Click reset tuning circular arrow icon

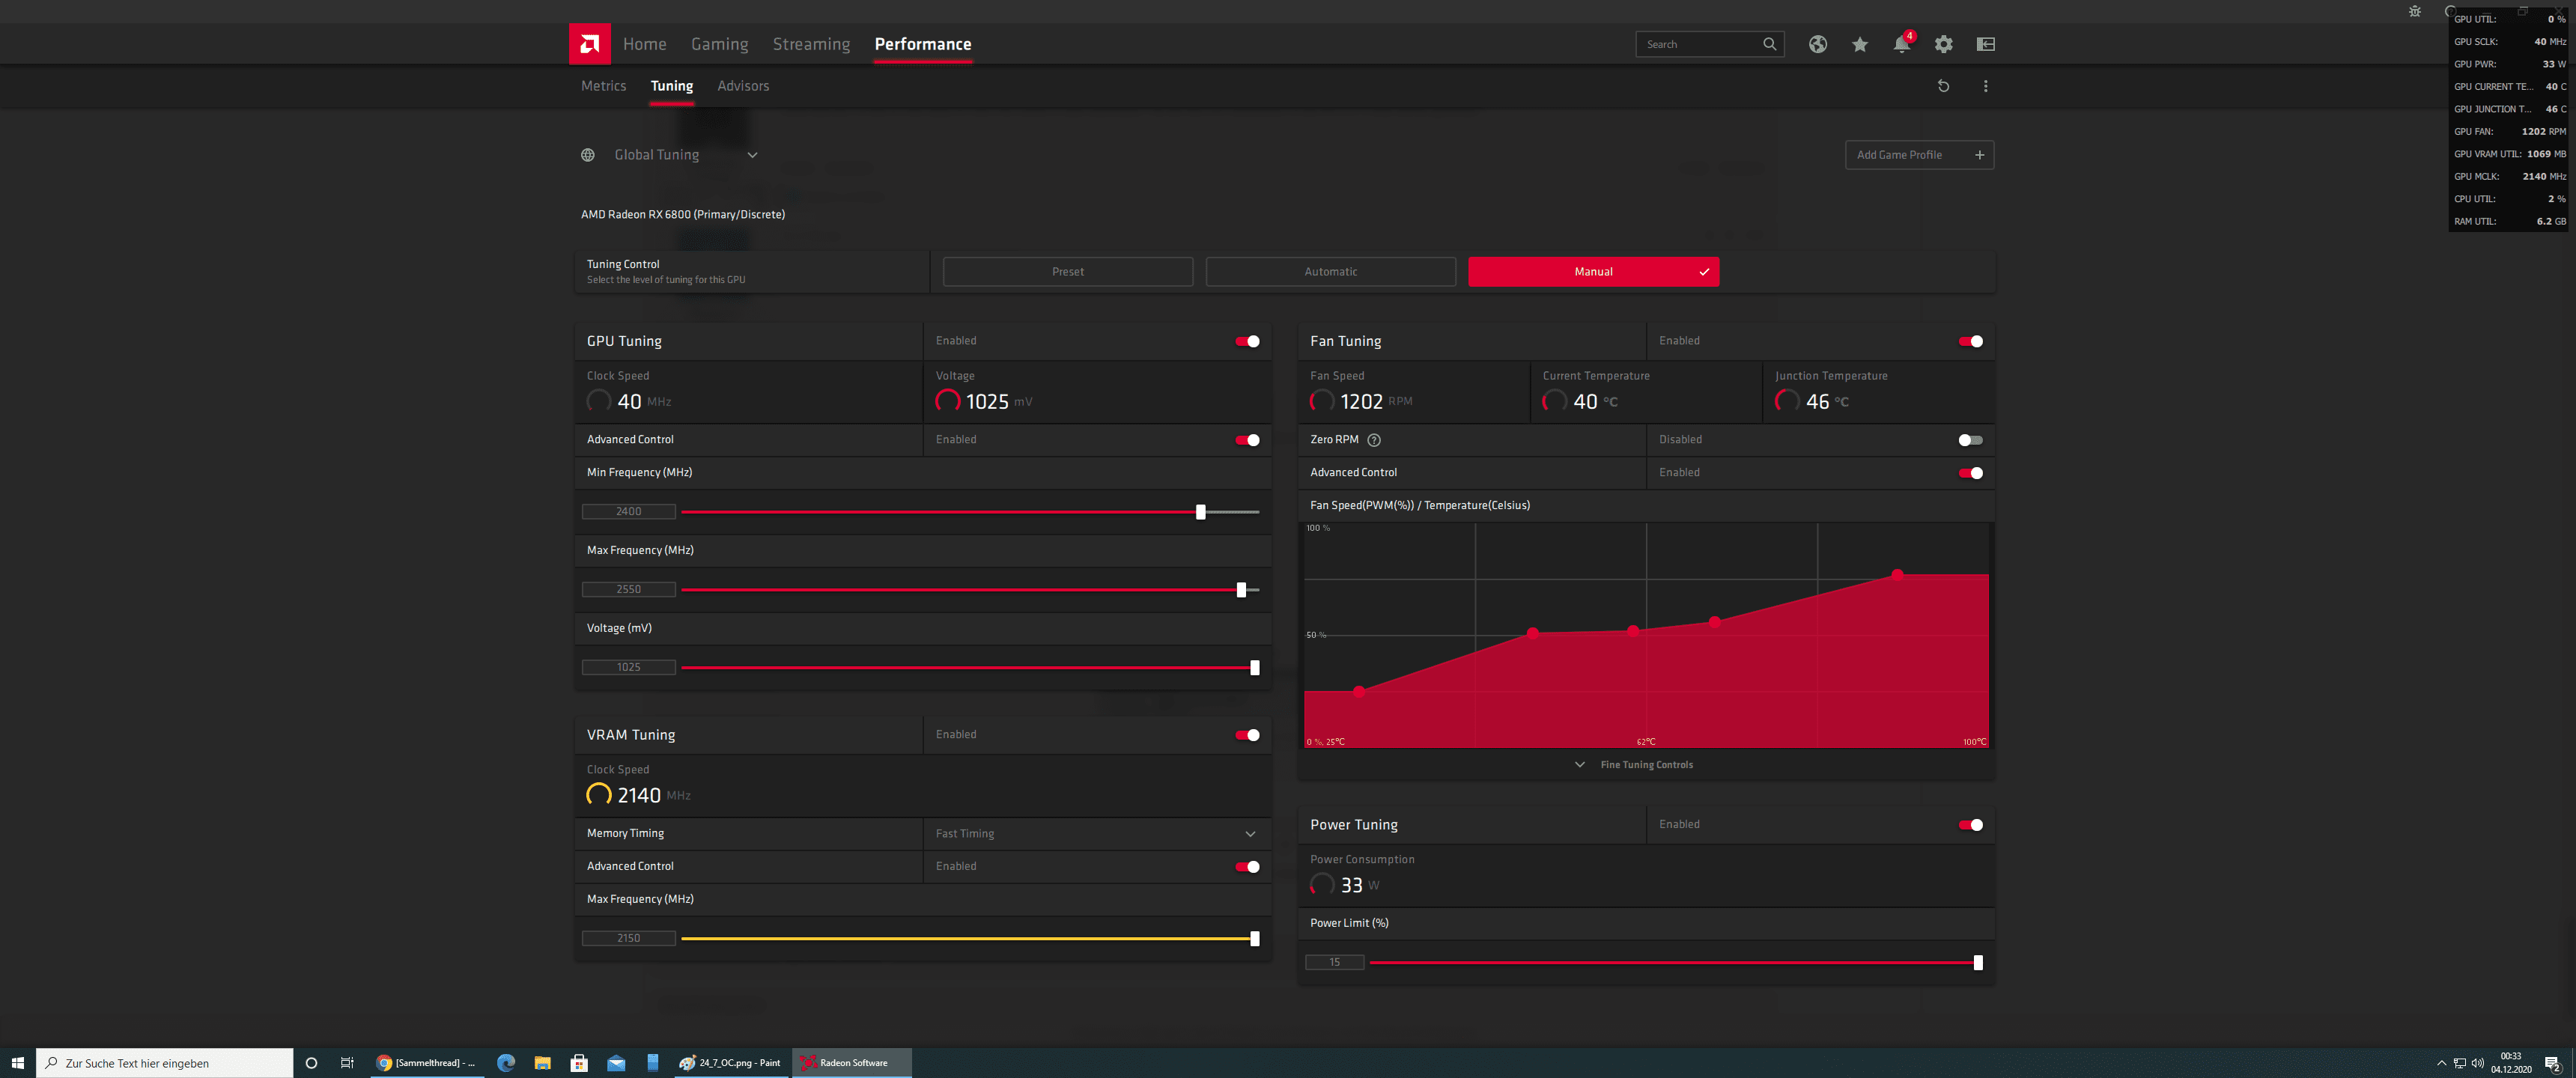pyautogui.click(x=1943, y=86)
